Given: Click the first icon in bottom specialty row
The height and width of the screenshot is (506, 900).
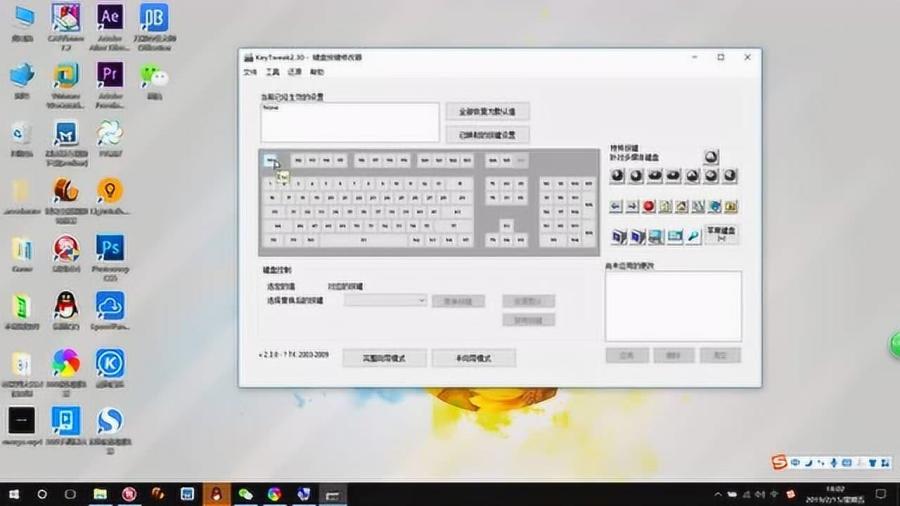Looking at the screenshot, I should 619,236.
